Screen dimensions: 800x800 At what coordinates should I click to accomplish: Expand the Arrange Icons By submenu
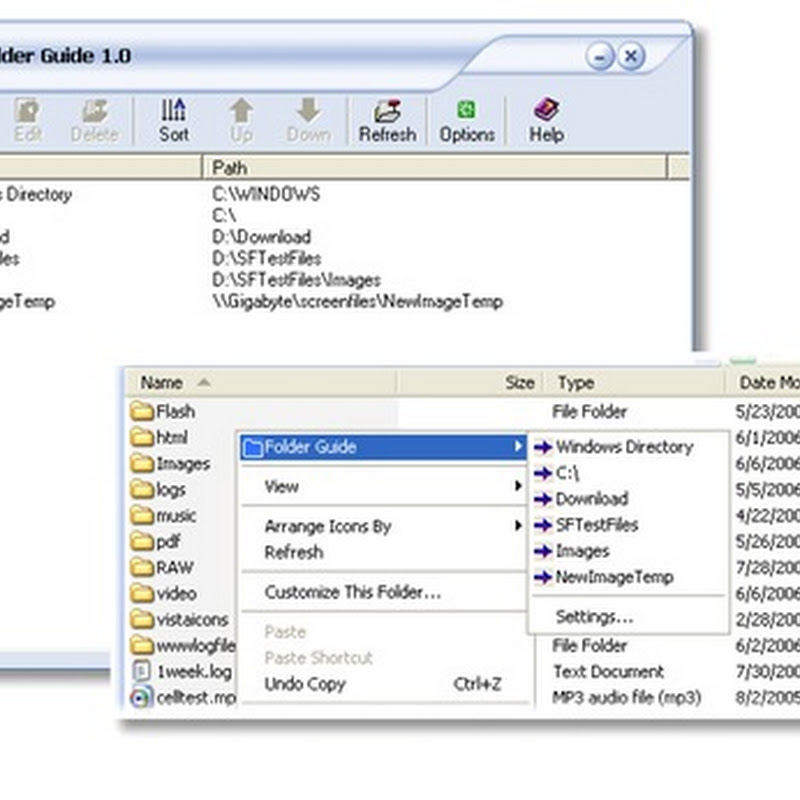383,526
